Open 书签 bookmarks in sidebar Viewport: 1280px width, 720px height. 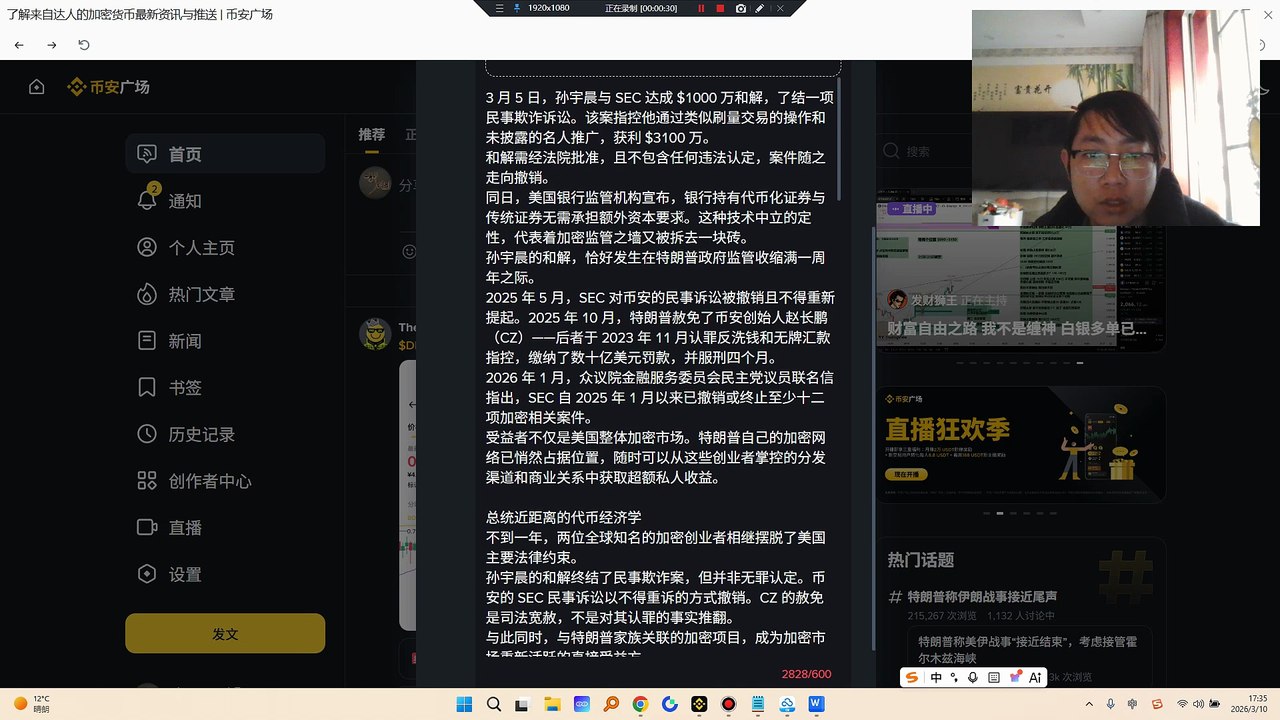pyautogui.click(x=225, y=388)
